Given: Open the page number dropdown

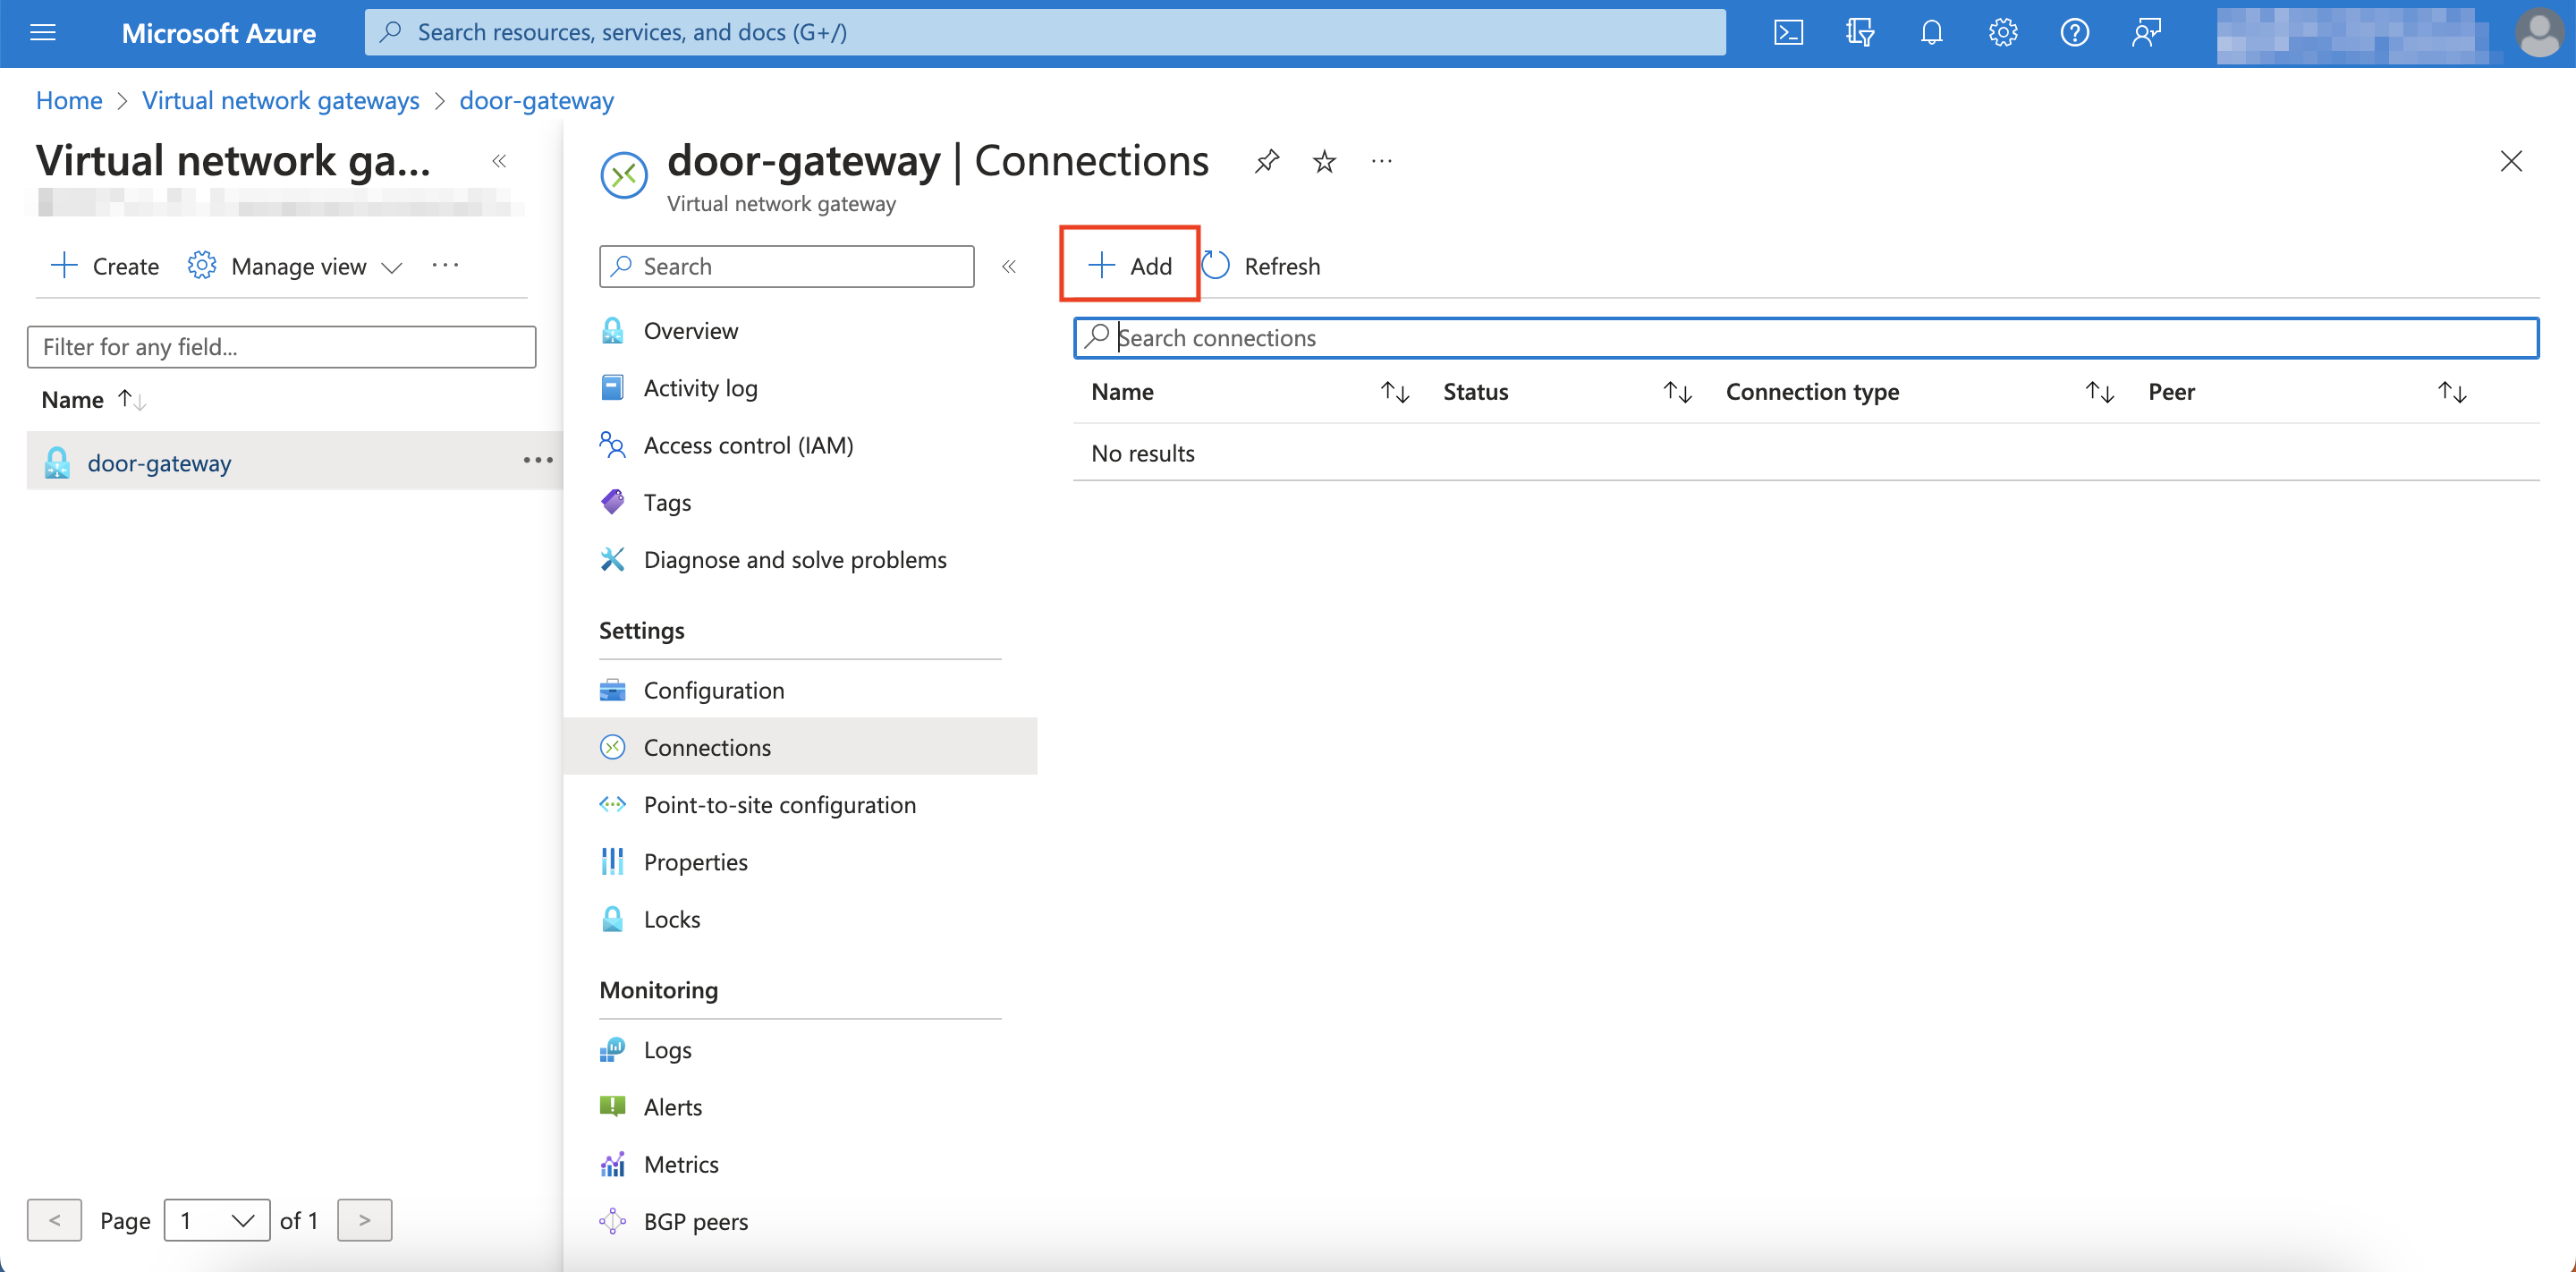Looking at the screenshot, I should [216, 1220].
